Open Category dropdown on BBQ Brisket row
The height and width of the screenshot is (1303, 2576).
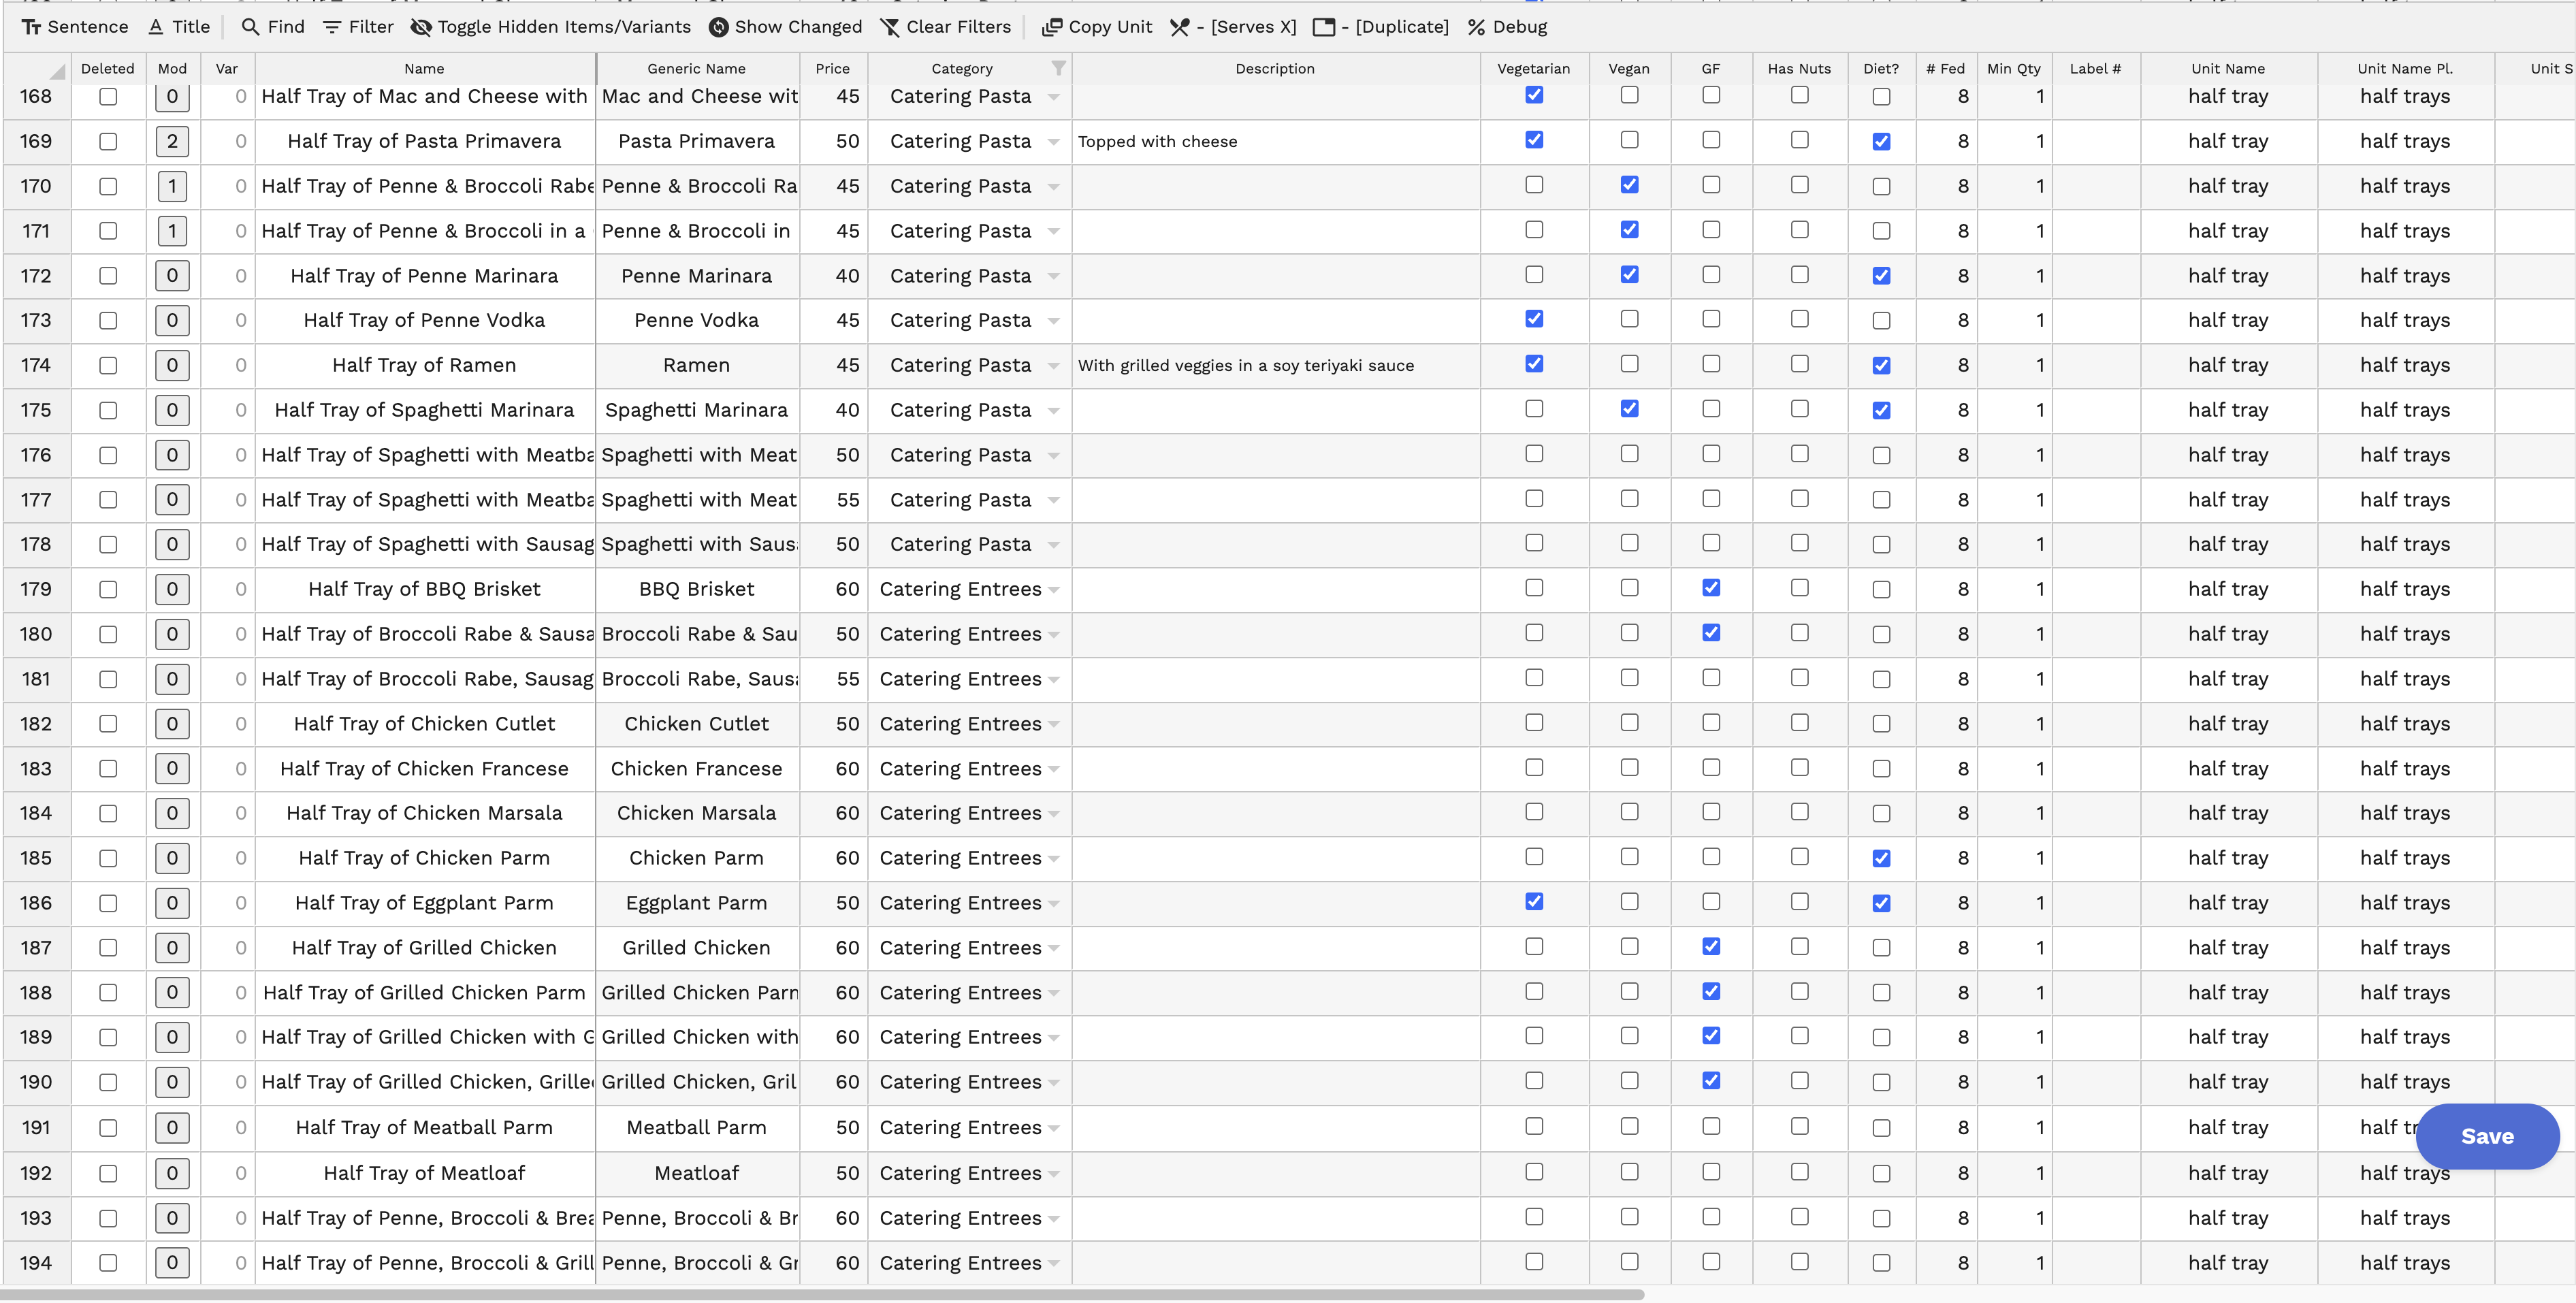pyautogui.click(x=1054, y=590)
